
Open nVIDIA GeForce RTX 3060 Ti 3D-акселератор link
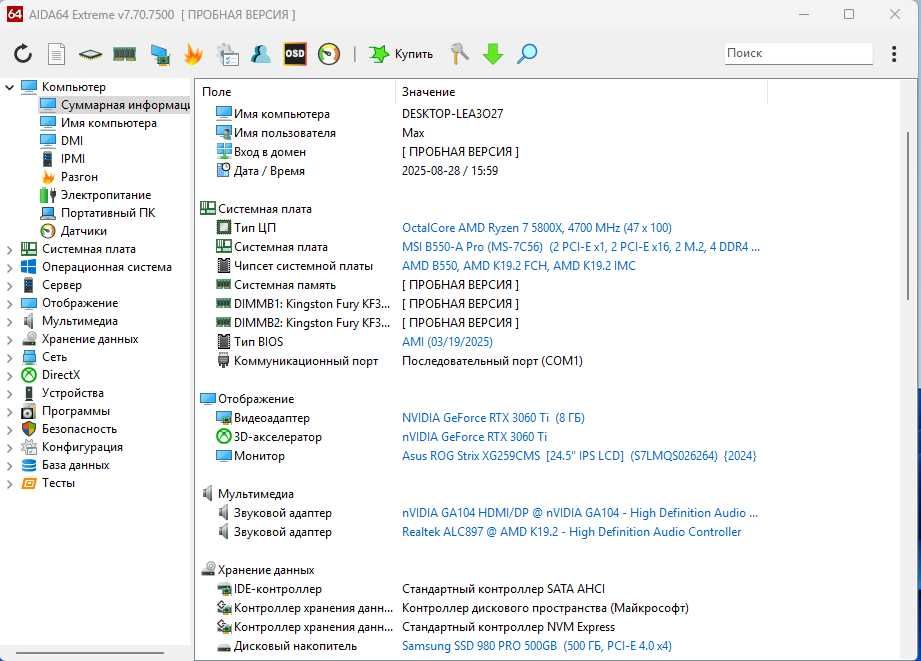pos(474,437)
